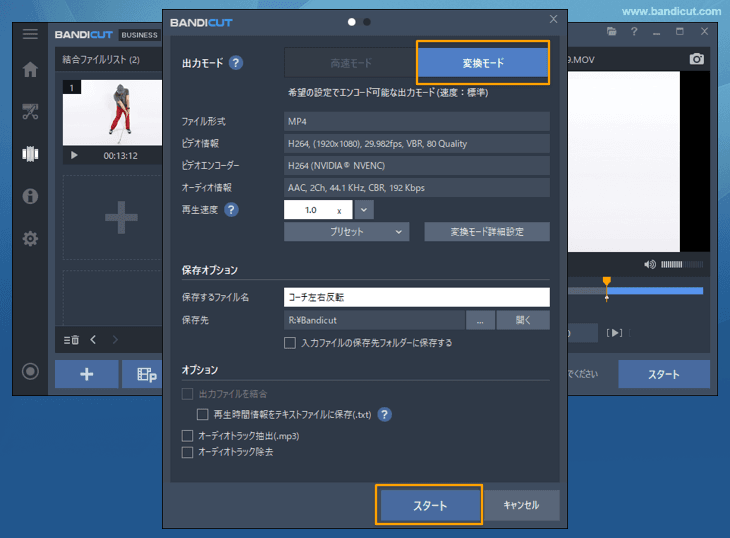Select the Cut mode scissors icon
This screenshot has width=730, height=538.
[30, 111]
